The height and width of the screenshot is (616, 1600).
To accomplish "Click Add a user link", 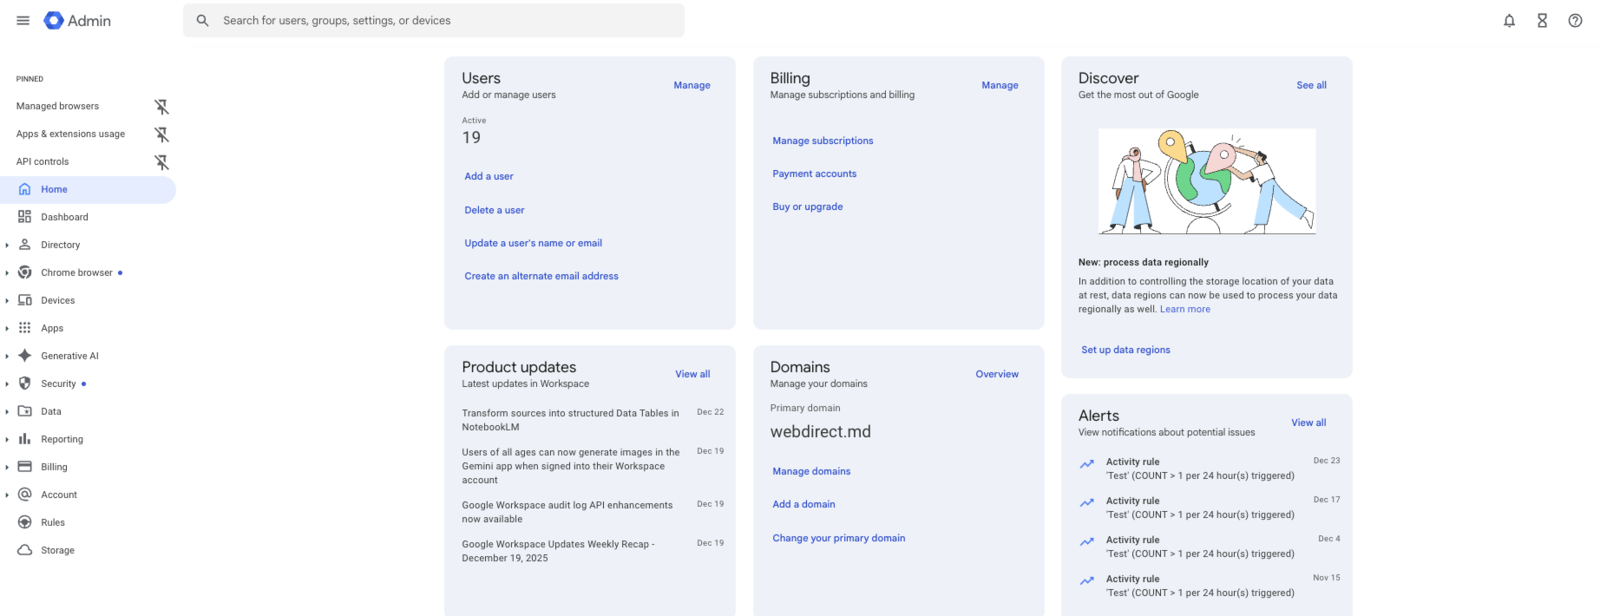I will (489, 176).
